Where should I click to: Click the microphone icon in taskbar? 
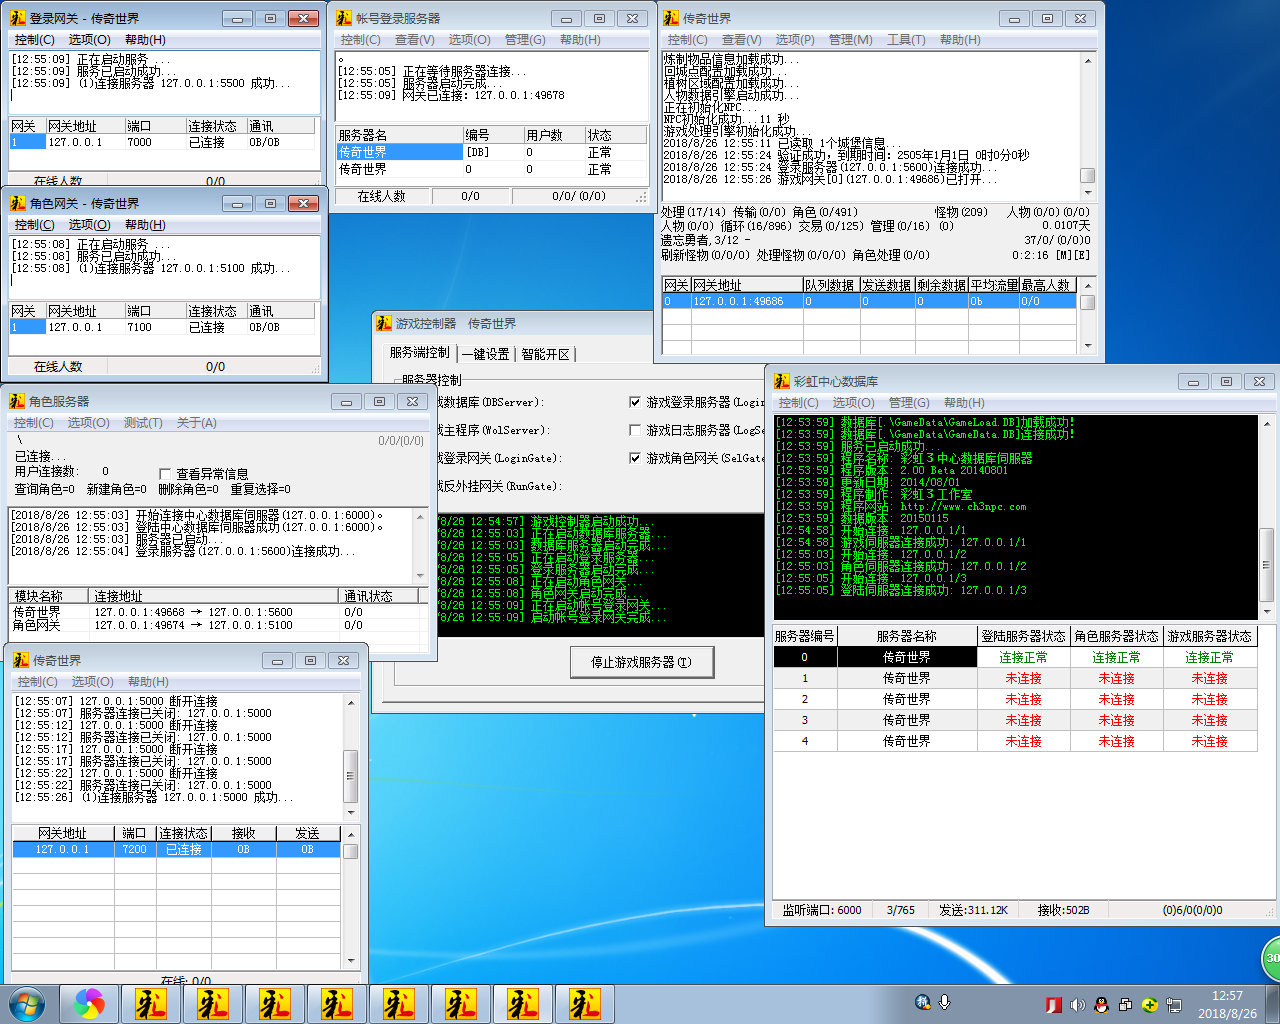pyautogui.click(x=944, y=1002)
